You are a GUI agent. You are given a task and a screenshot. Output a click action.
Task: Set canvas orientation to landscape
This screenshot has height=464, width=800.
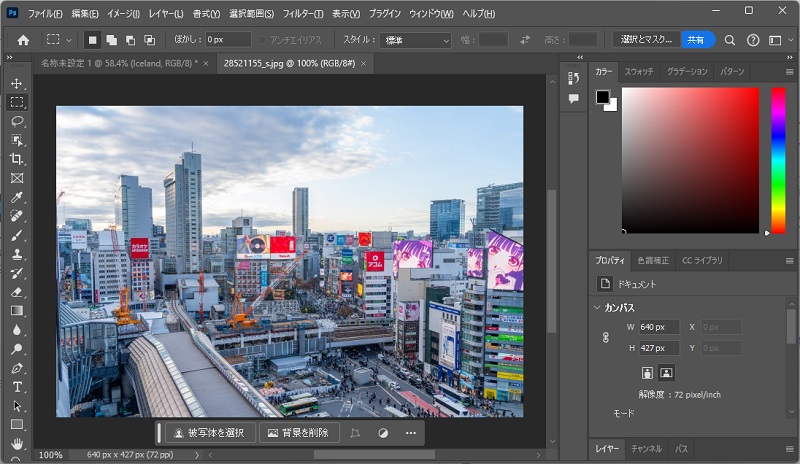pos(666,373)
